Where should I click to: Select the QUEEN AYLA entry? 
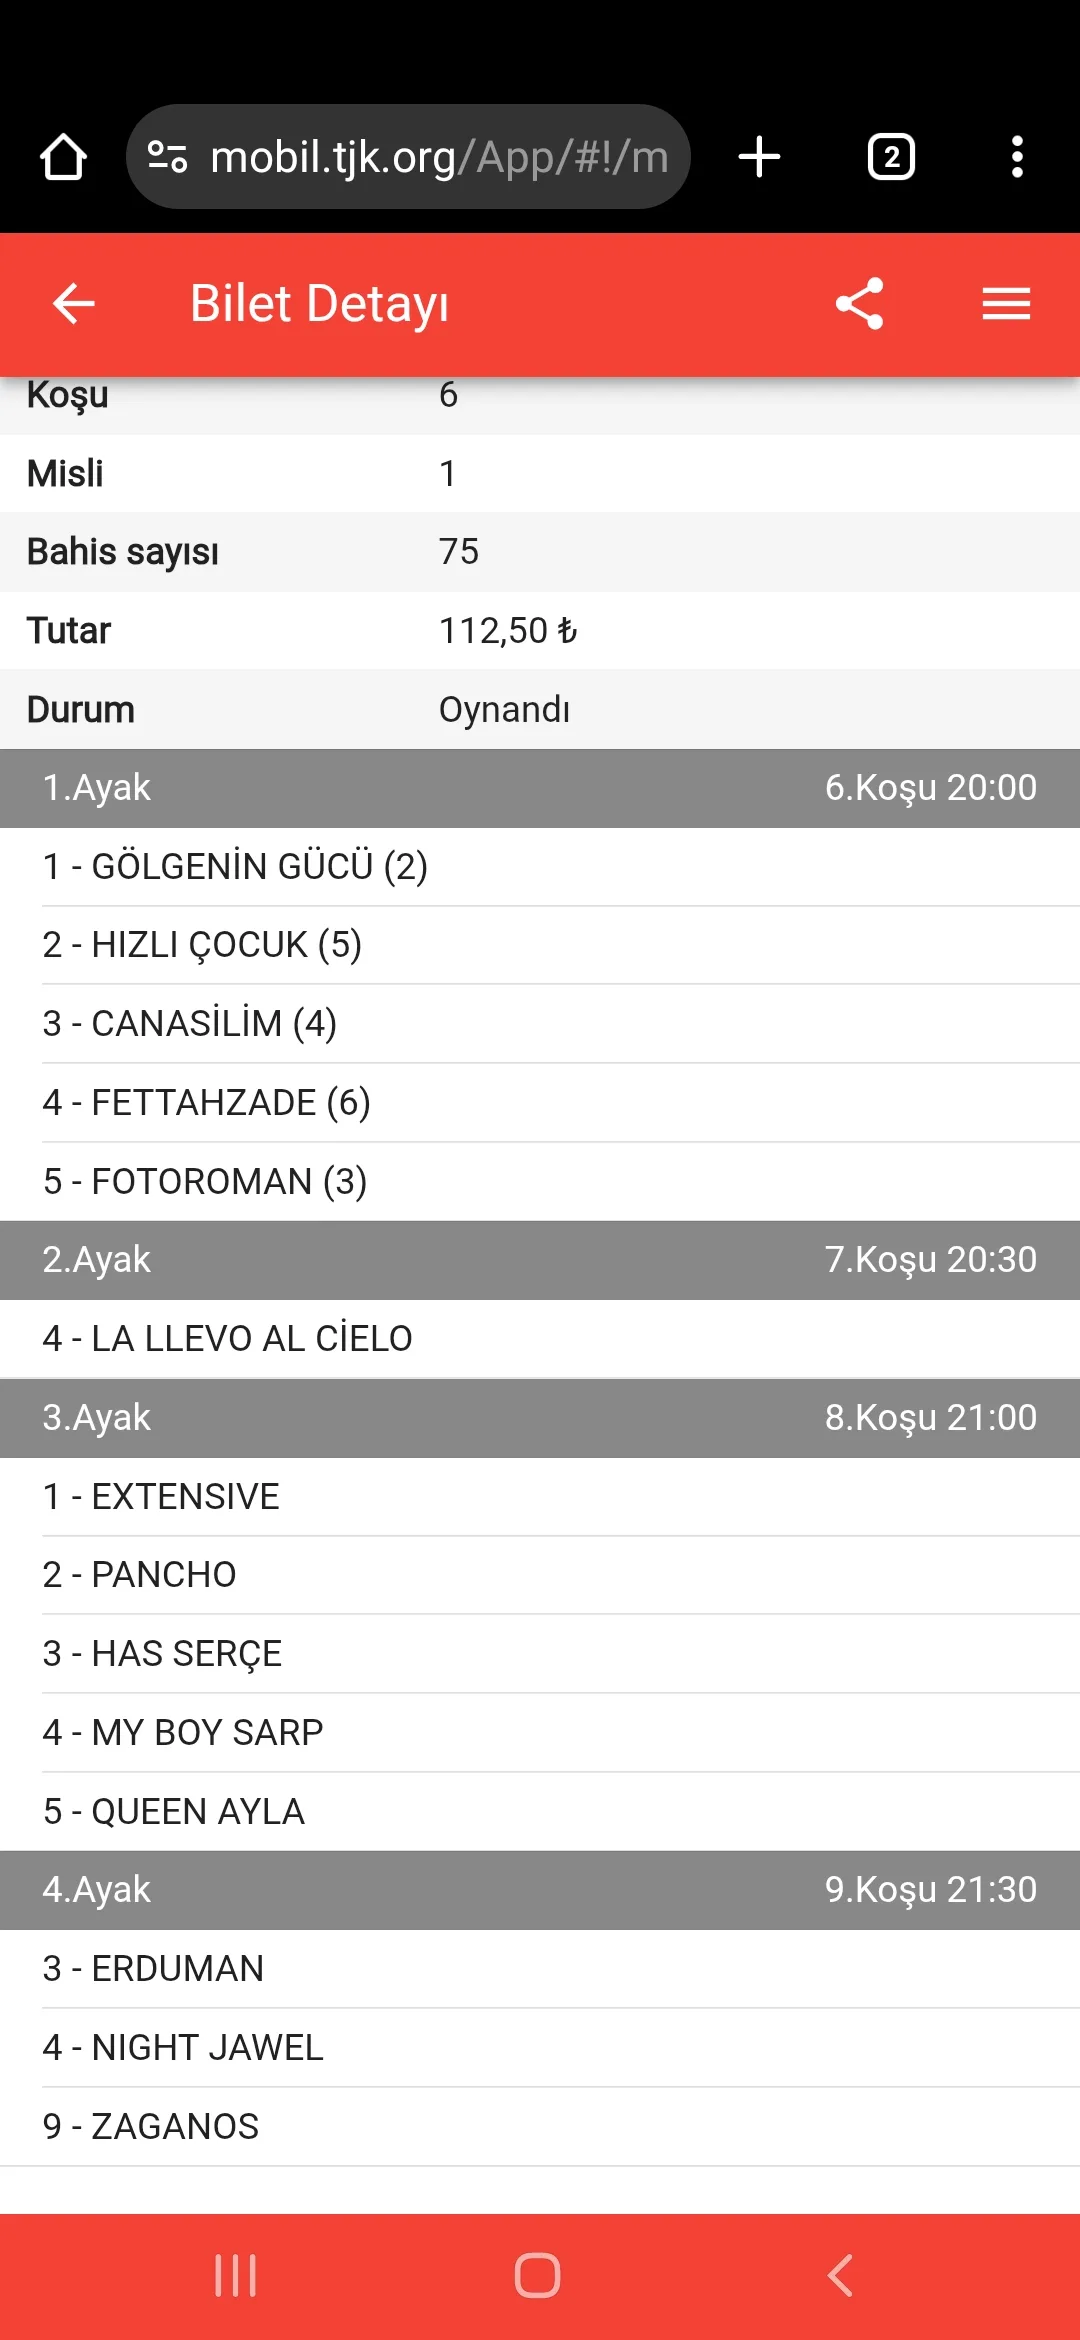[174, 1811]
